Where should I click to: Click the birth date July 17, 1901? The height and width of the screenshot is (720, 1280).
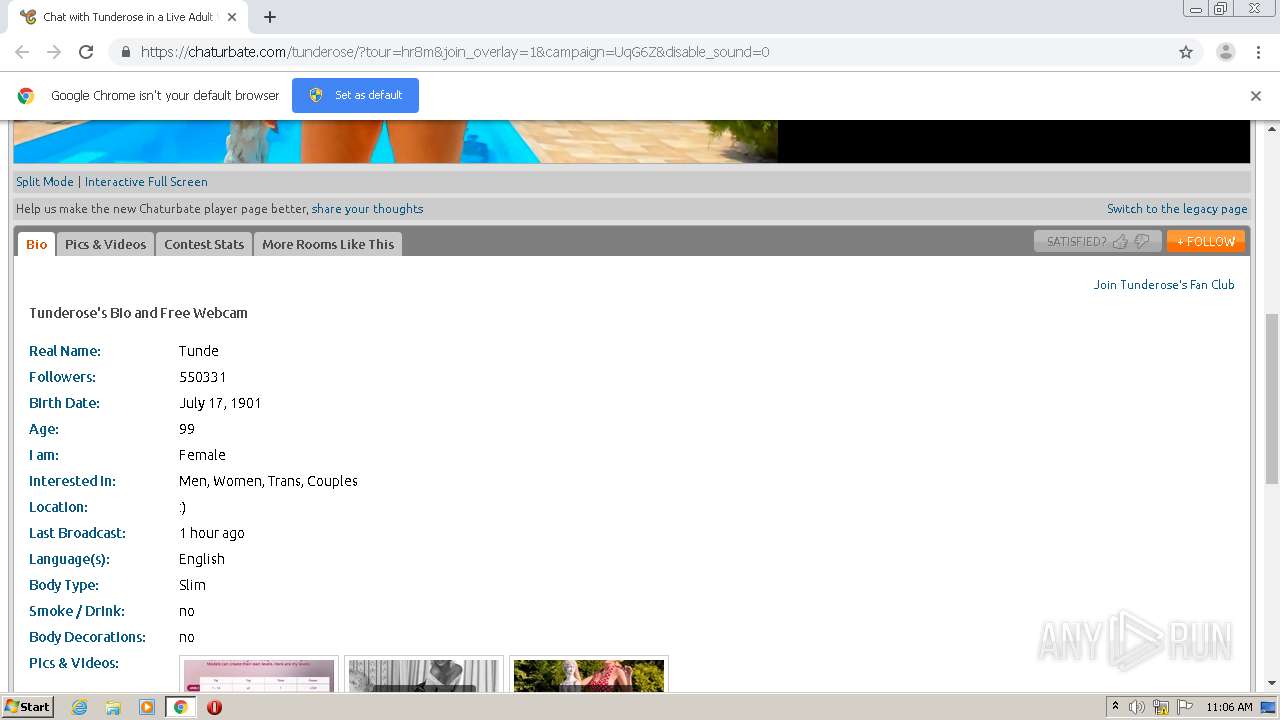[x=220, y=403]
